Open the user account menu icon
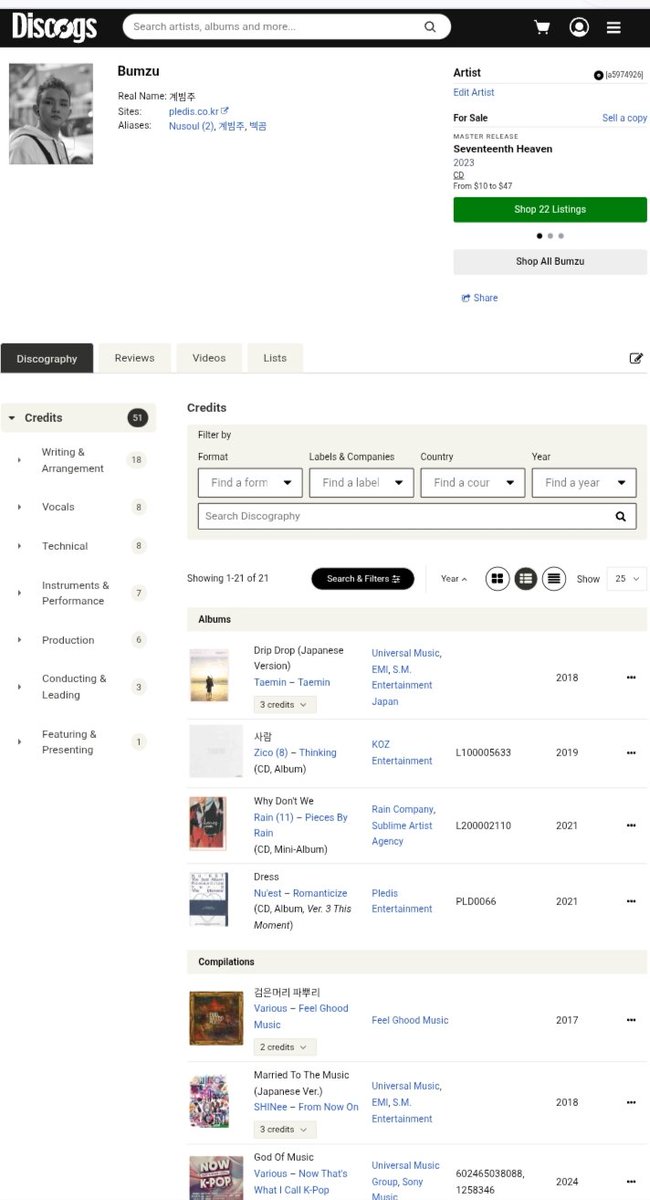This screenshot has width=650, height=1200. 579,27
